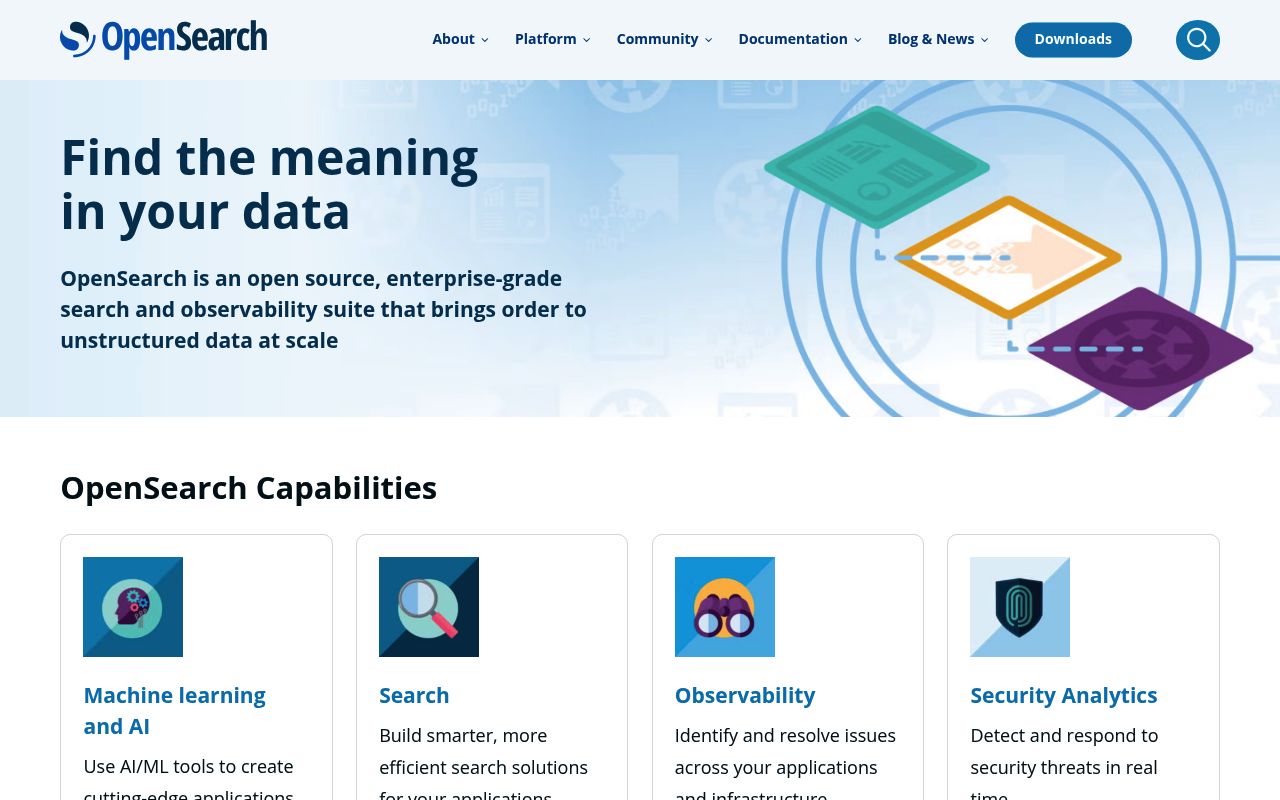Select the Machine learning and AI icon
Image resolution: width=1280 pixels, height=800 pixels.
(133, 607)
